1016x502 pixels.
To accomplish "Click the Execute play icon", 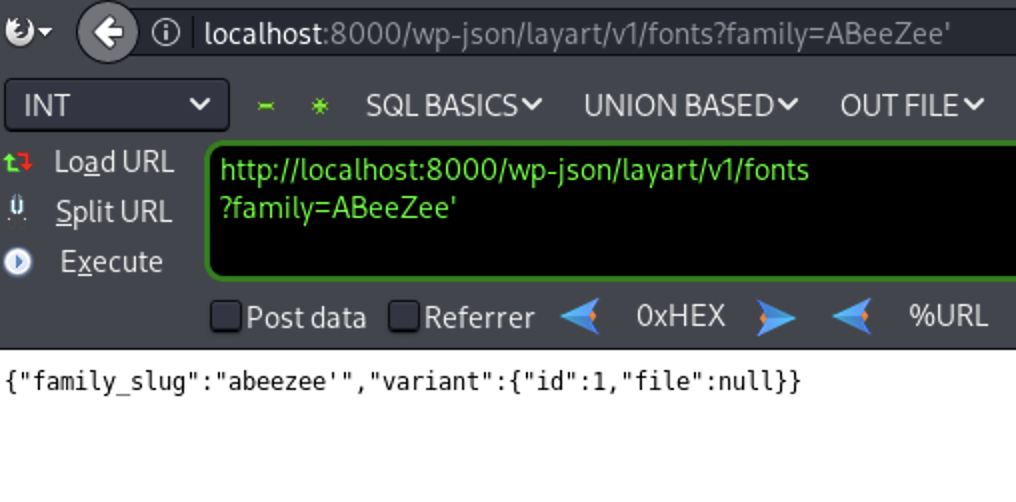I will pos(17,262).
